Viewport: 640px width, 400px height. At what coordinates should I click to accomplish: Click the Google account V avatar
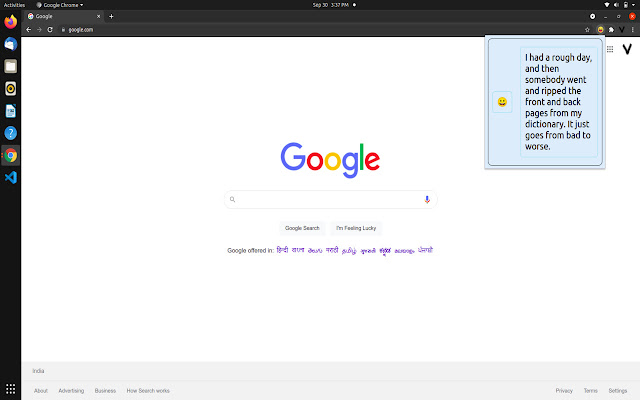pyautogui.click(x=627, y=49)
